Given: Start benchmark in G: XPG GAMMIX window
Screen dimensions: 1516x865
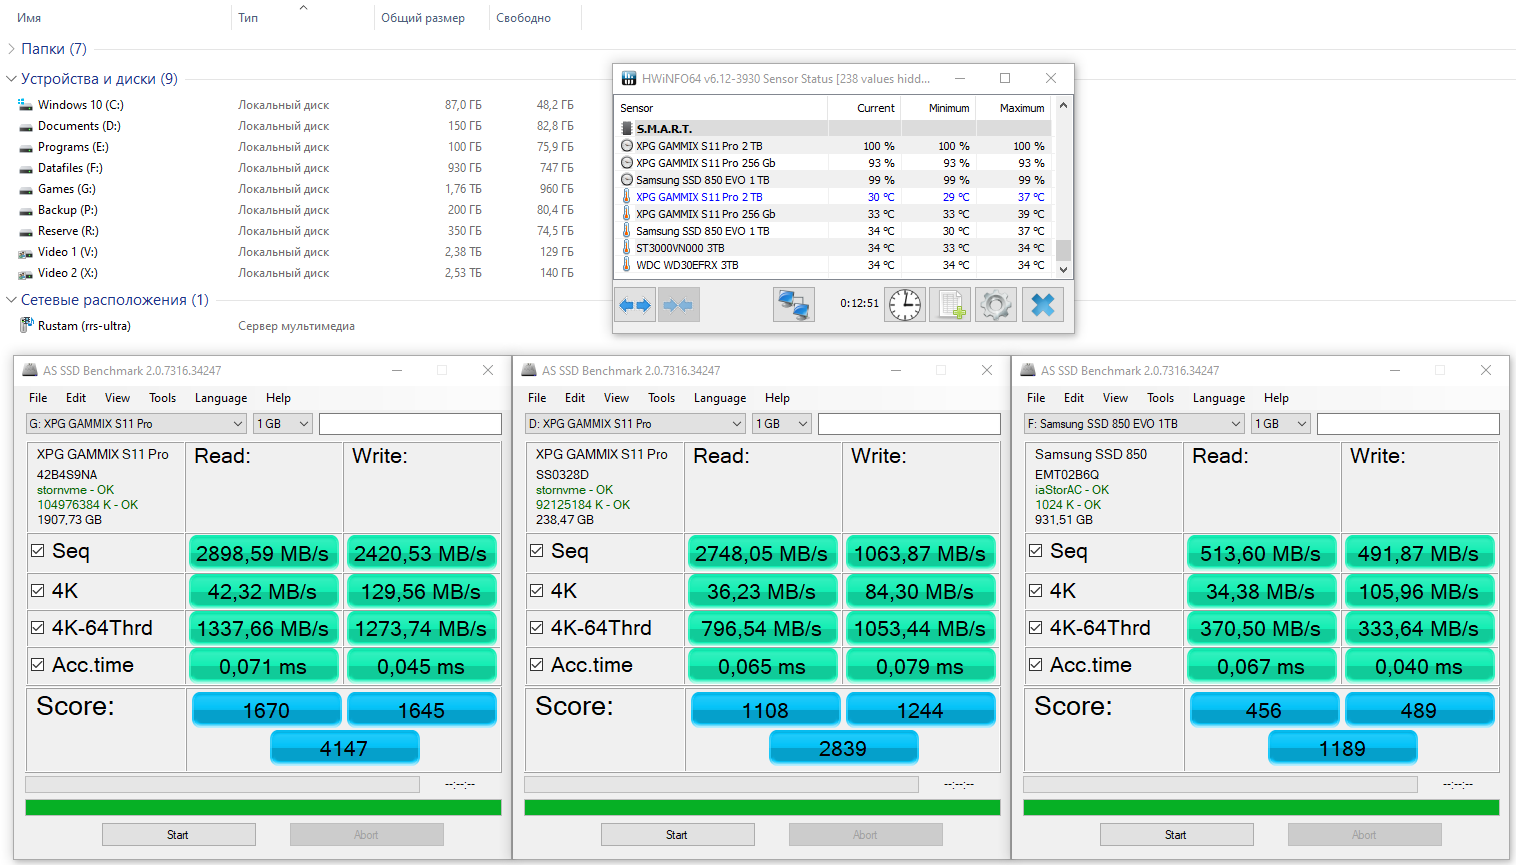Looking at the screenshot, I should [178, 835].
